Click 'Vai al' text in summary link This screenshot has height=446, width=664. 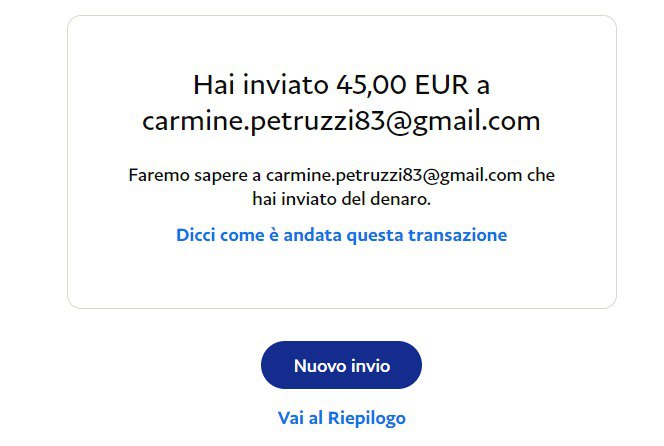click(301, 418)
